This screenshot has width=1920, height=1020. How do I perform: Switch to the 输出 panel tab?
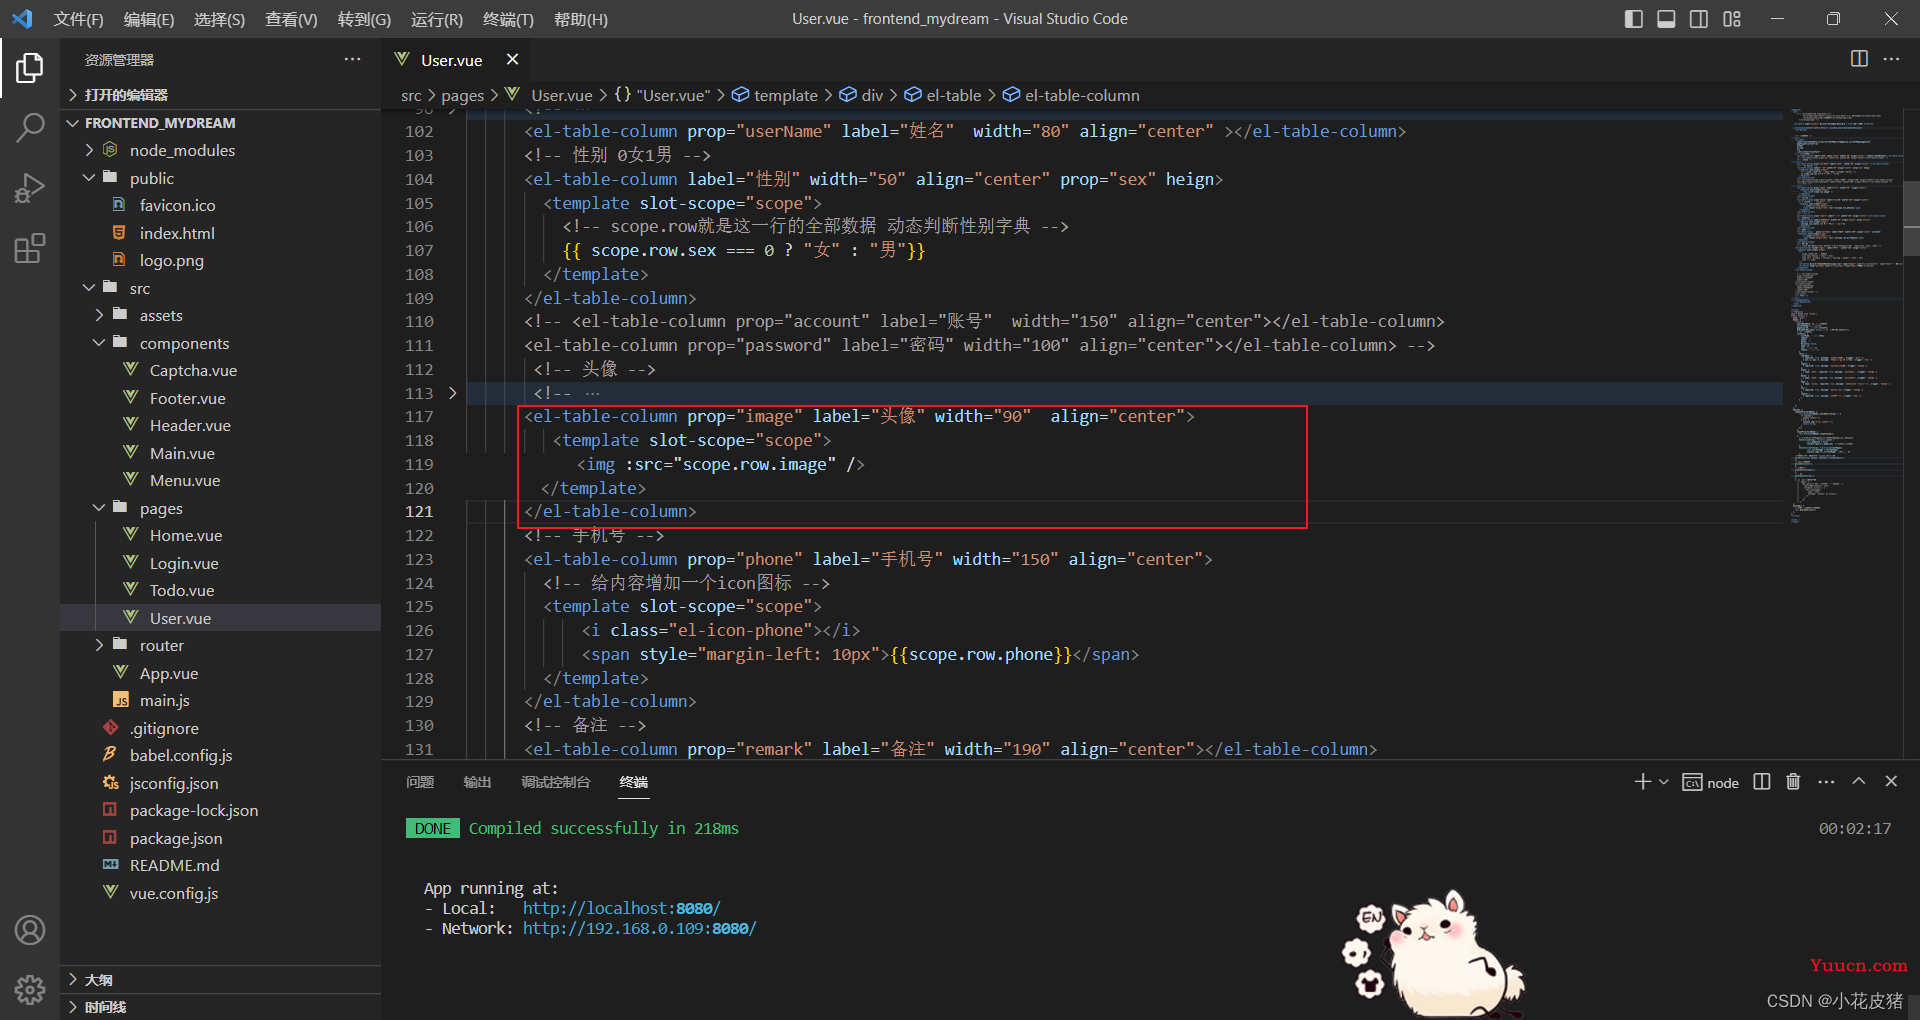(x=477, y=782)
